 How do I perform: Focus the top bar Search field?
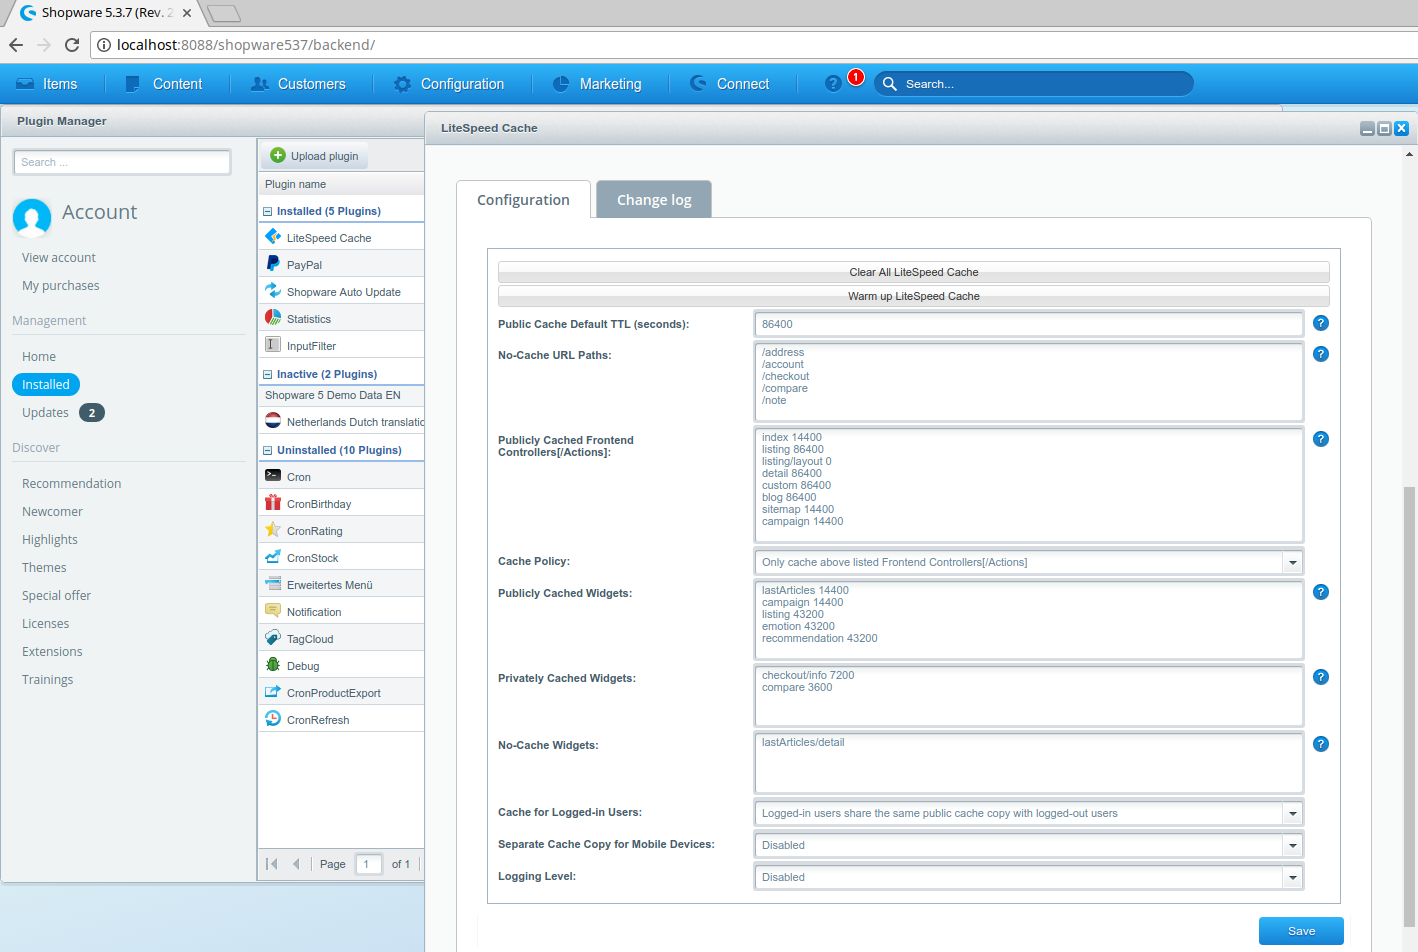pyautogui.click(x=1034, y=84)
